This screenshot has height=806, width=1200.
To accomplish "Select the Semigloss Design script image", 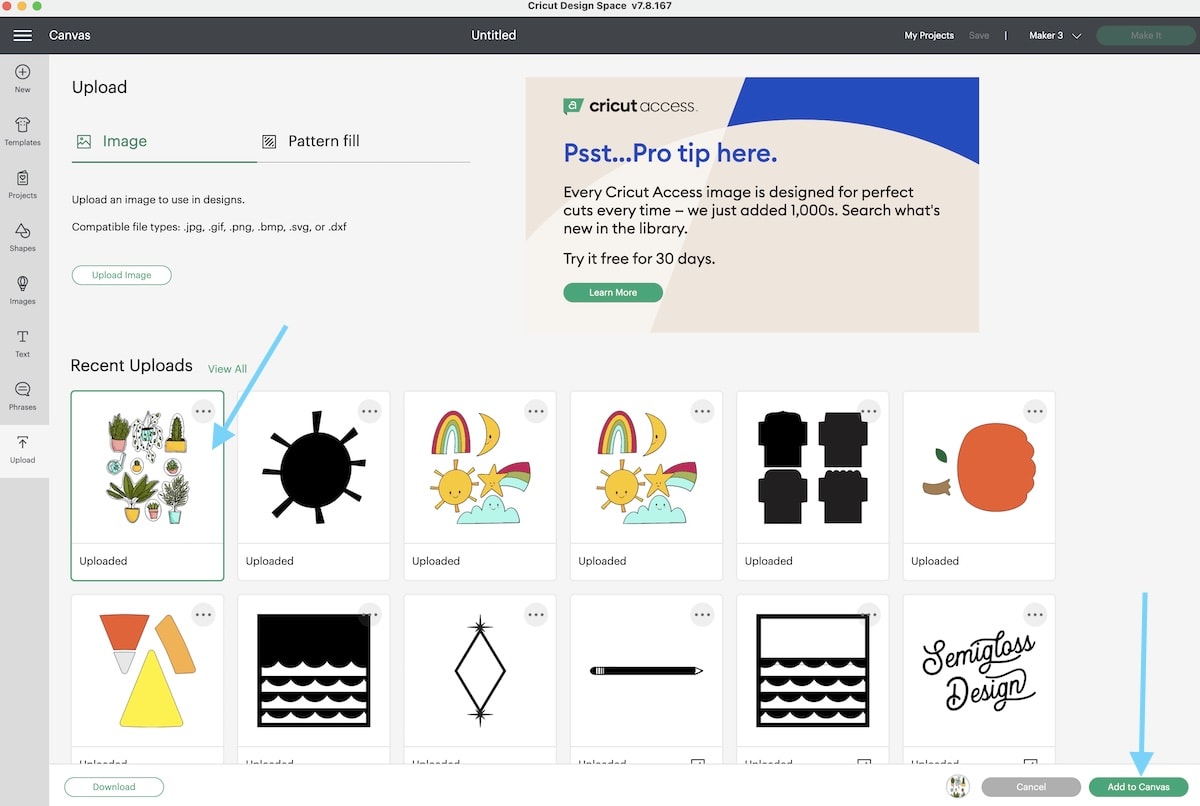I will (979, 680).
